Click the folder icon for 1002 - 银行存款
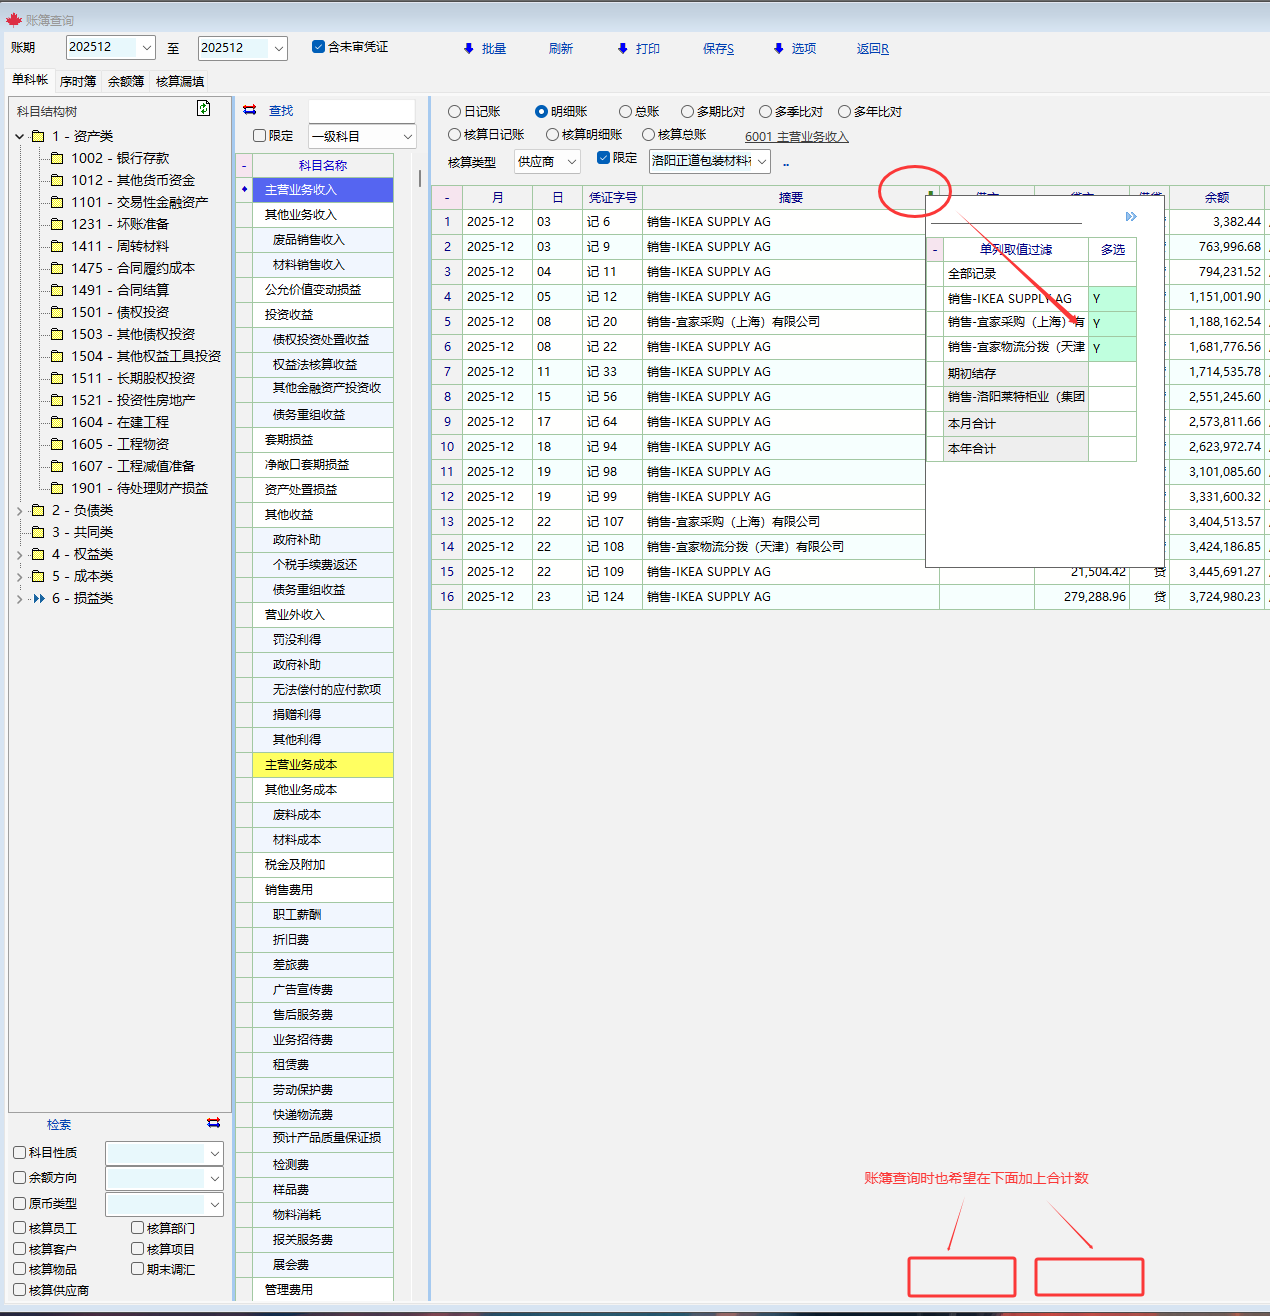Image resolution: width=1270 pixels, height=1316 pixels. (57, 158)
